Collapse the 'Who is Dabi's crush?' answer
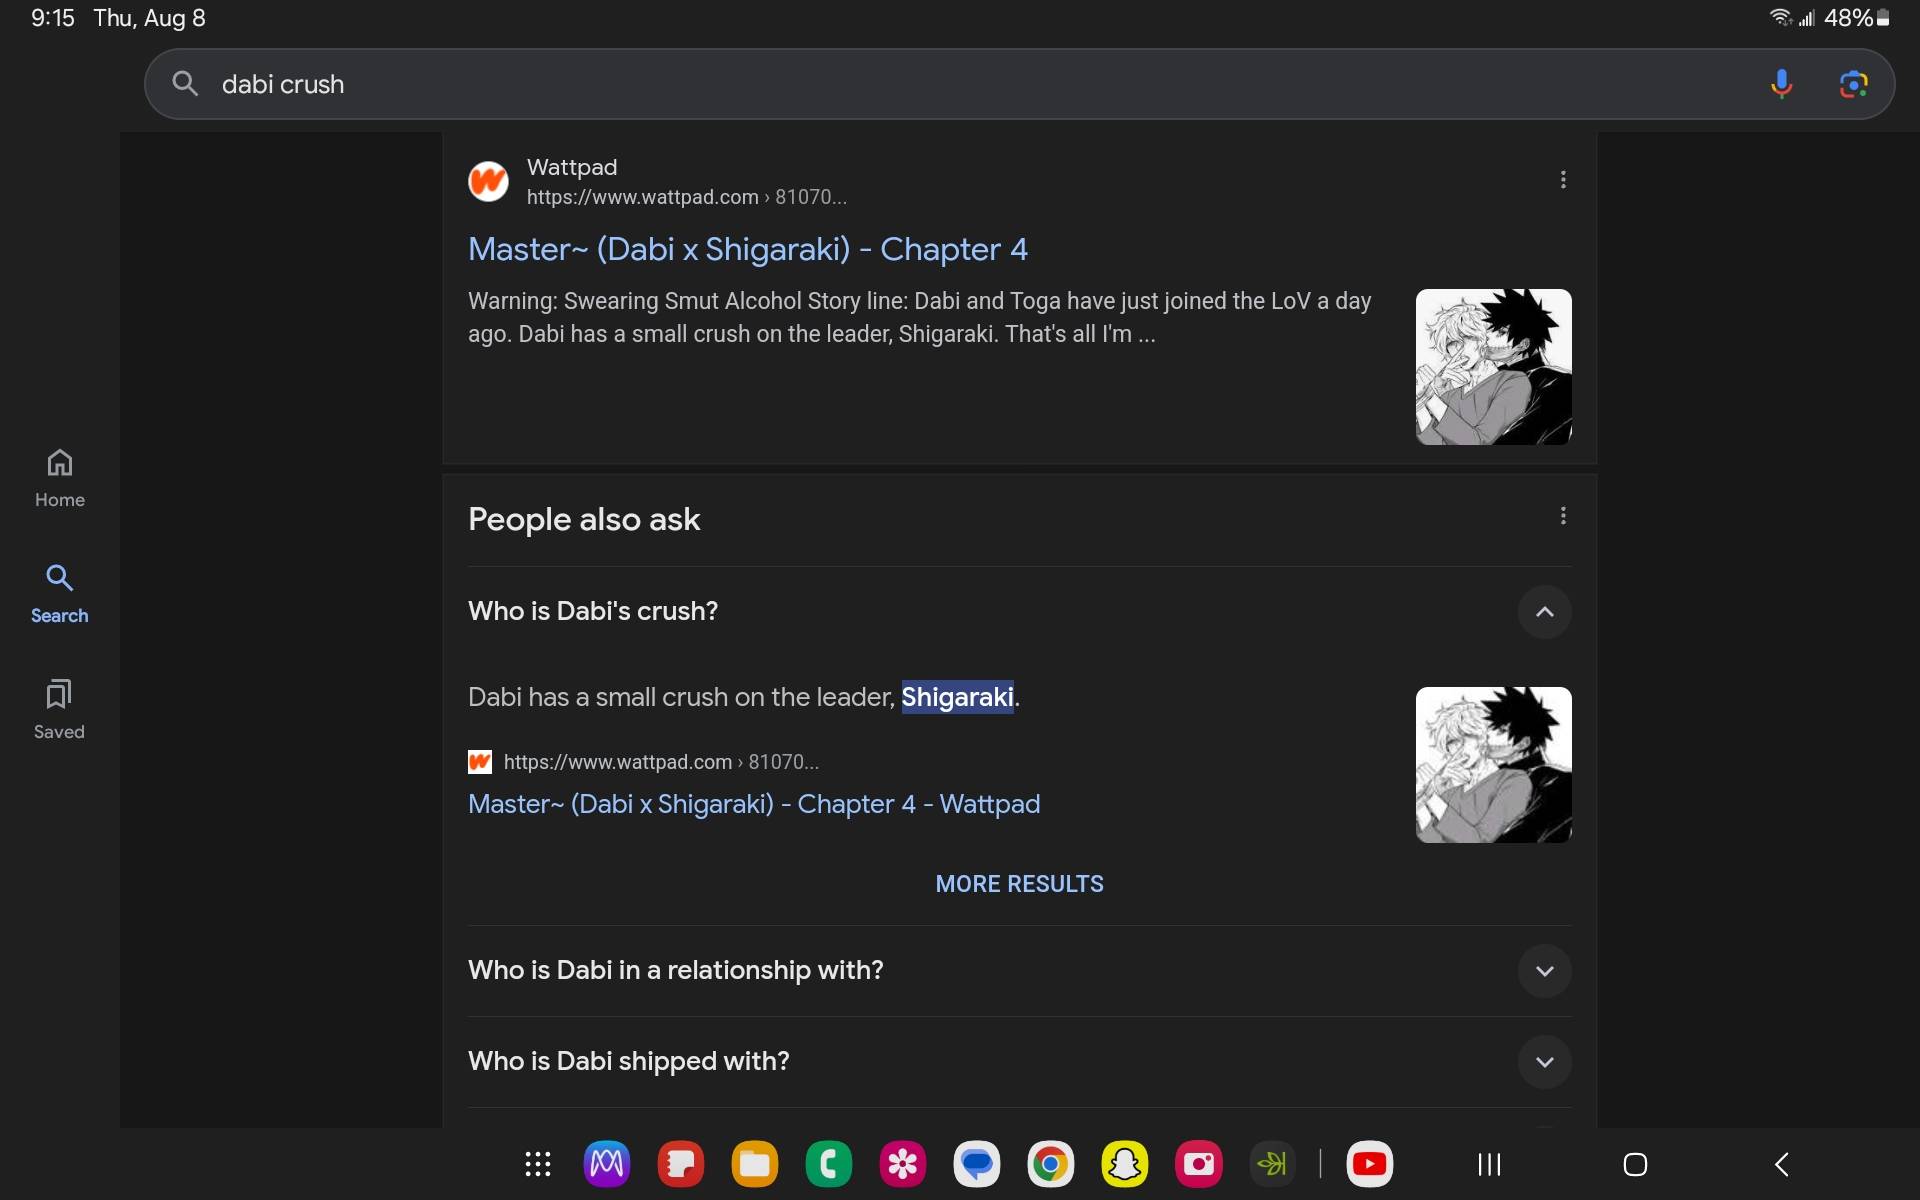1920x1200 pixels. pos(1544,612)
